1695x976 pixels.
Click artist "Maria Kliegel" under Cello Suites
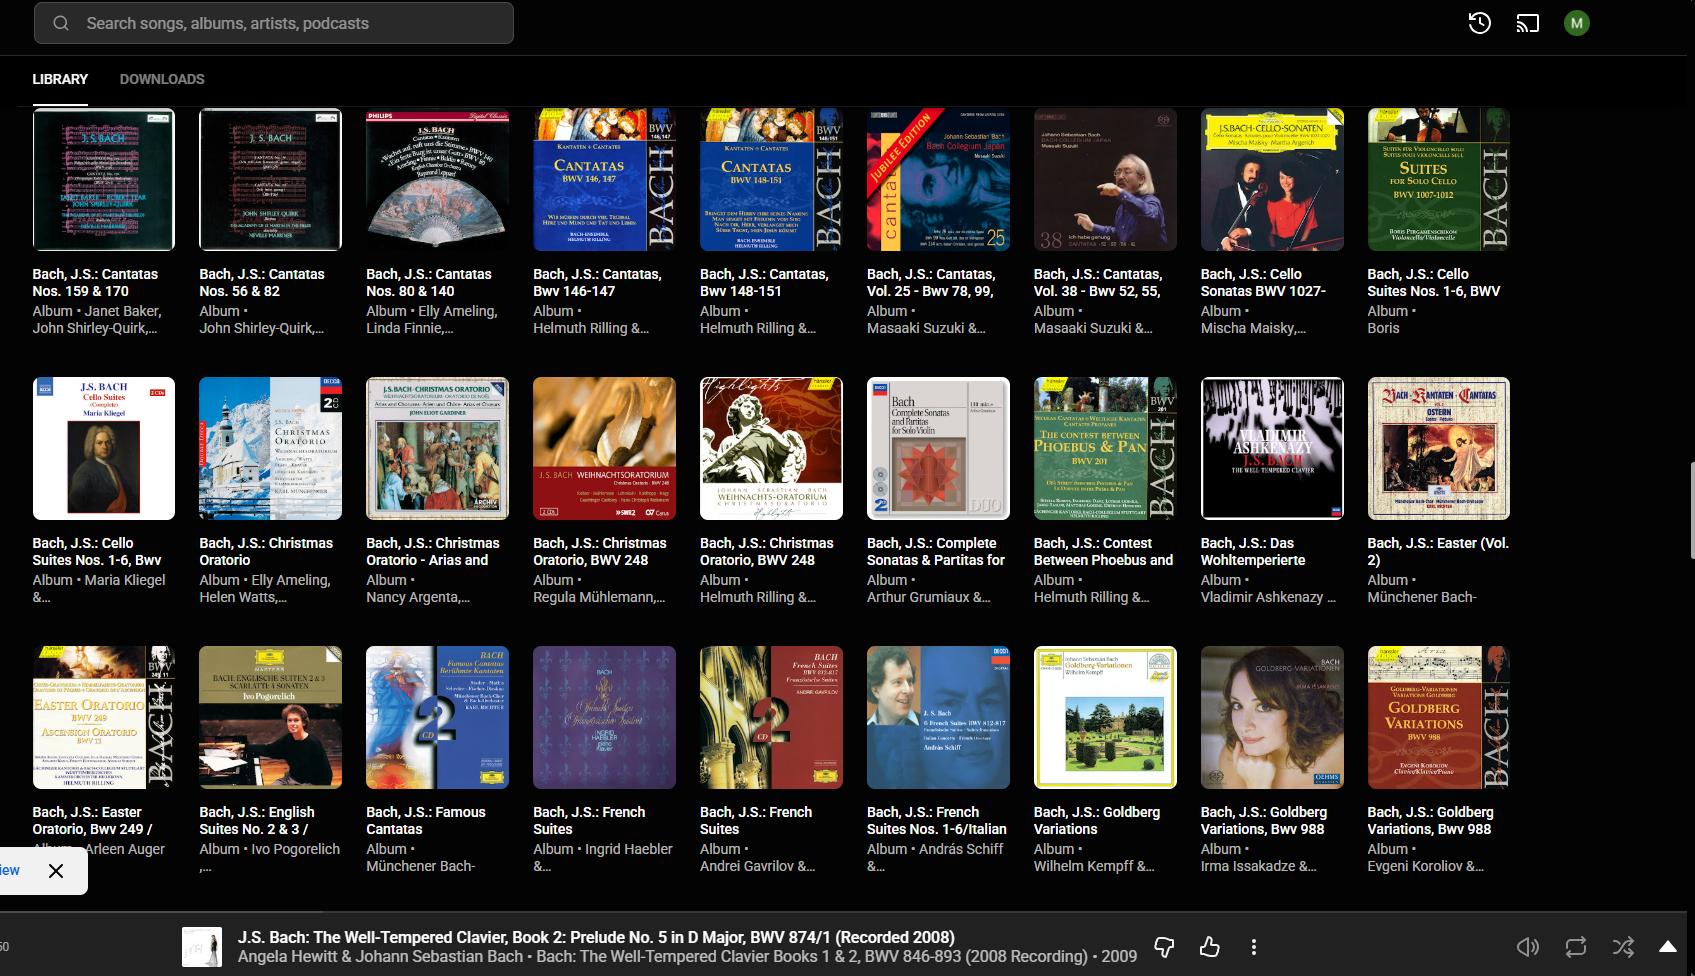click(x=125, y=580)
